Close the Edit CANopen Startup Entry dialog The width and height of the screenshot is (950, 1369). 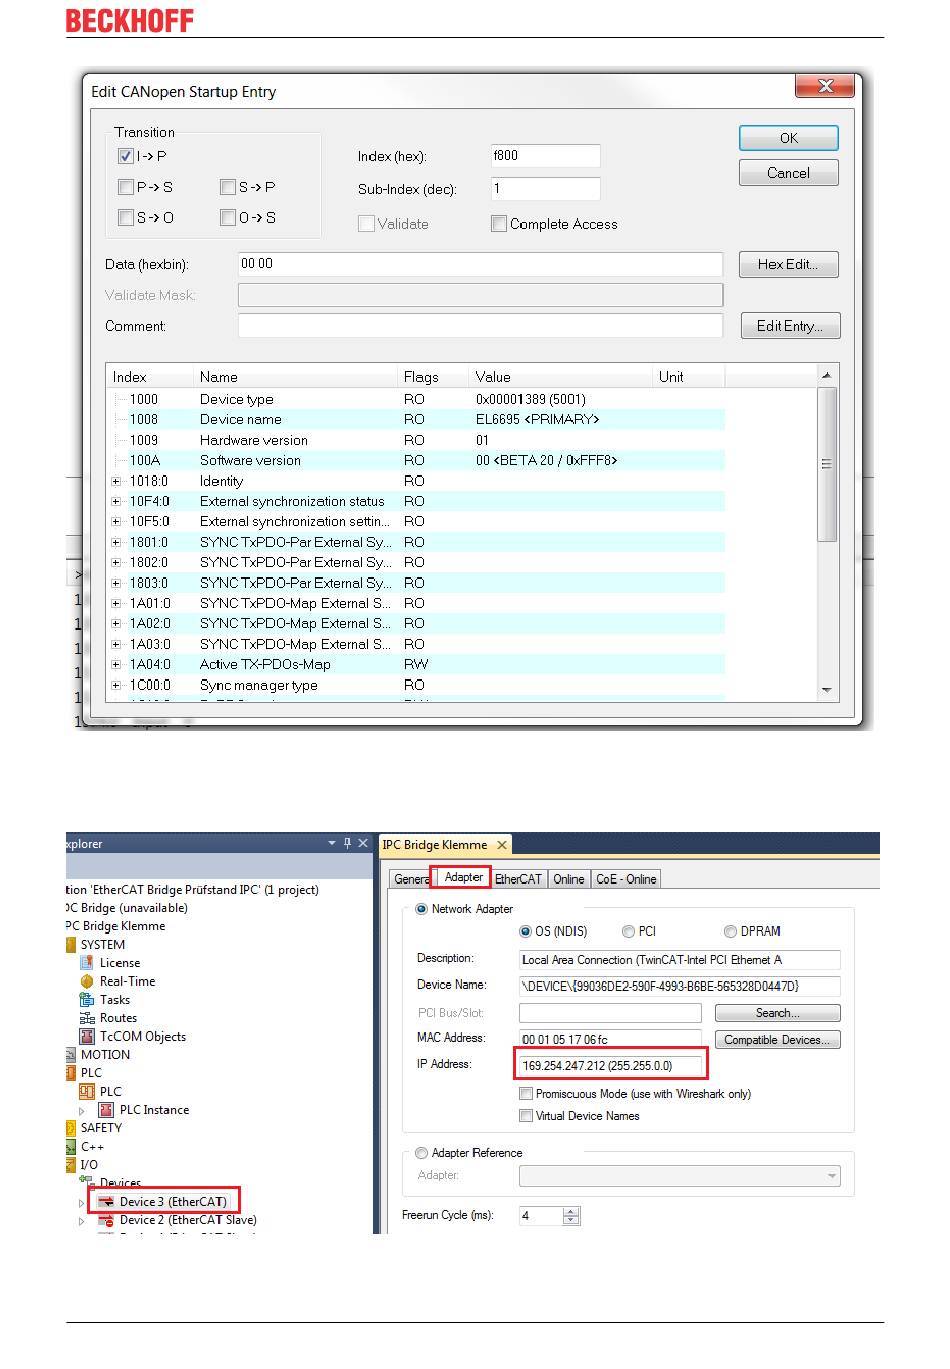[x=825, y=86]
